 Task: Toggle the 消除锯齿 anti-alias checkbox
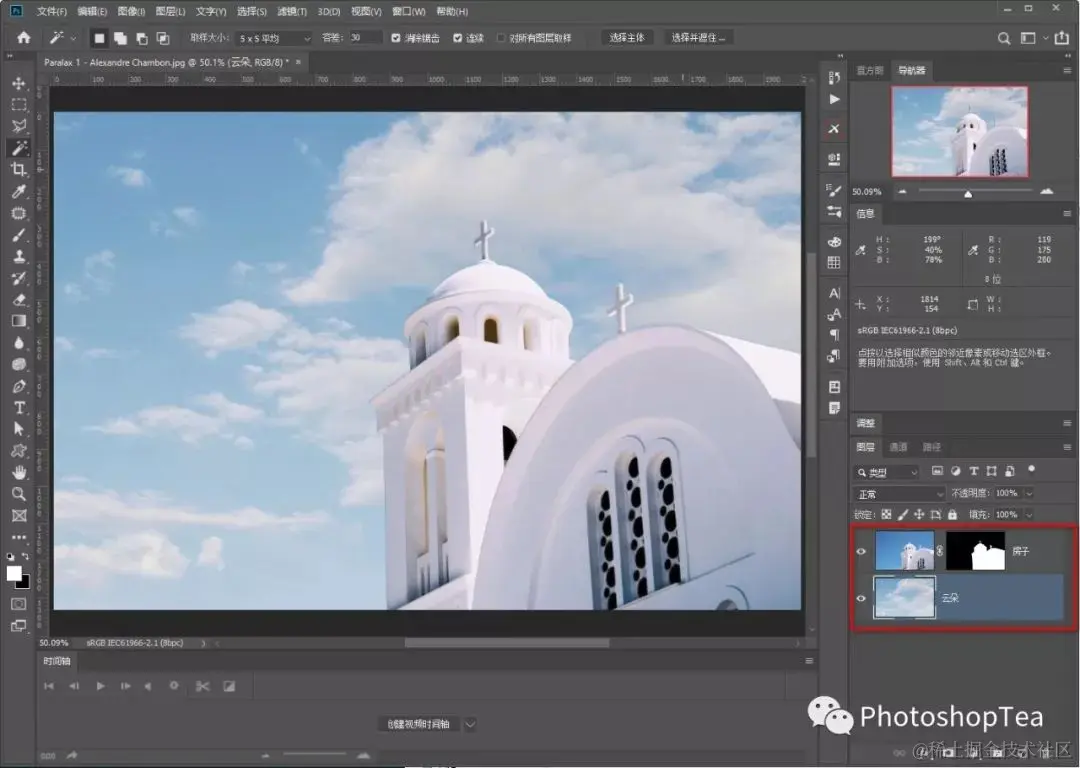(x=396, y=38)
